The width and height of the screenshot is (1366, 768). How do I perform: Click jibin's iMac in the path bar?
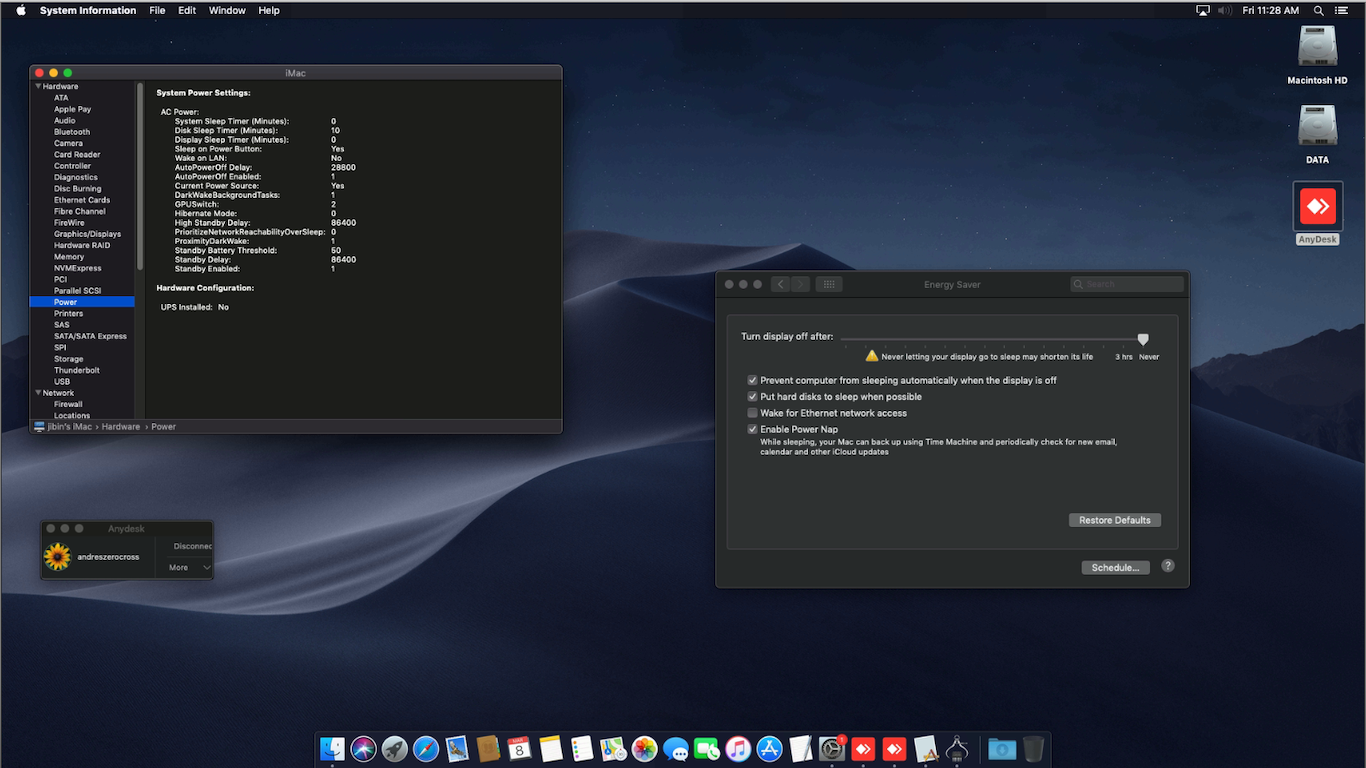pyautogui.click(x=70, y=426)
